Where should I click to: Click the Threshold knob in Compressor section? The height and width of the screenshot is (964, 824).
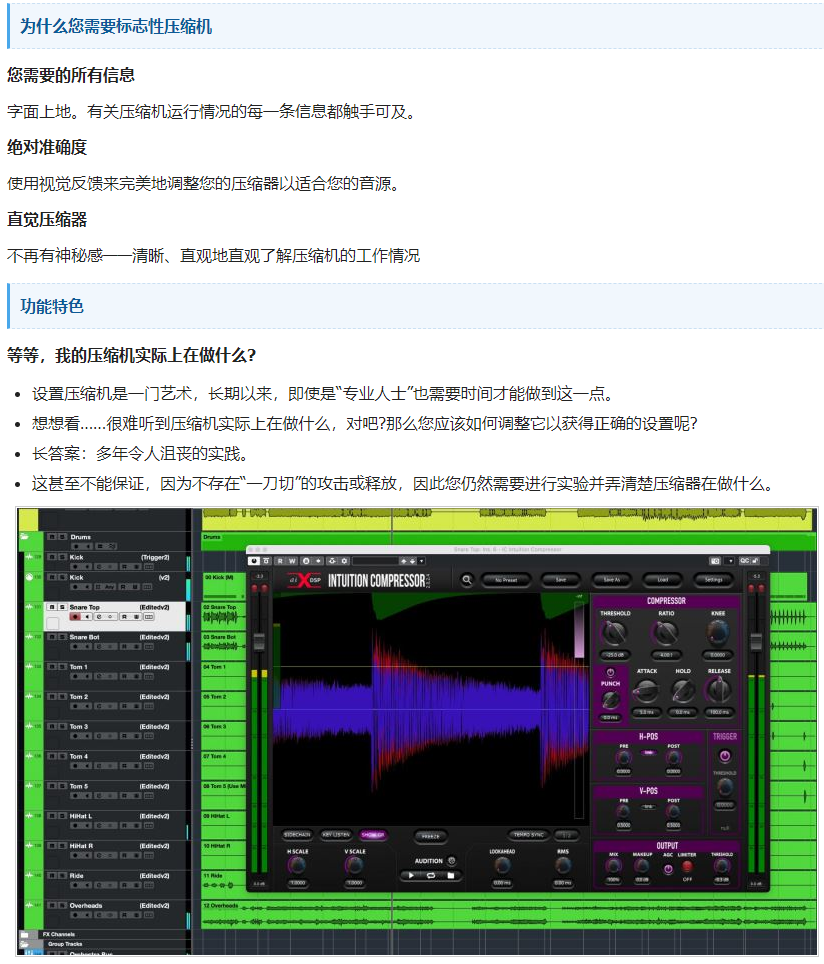614,632
